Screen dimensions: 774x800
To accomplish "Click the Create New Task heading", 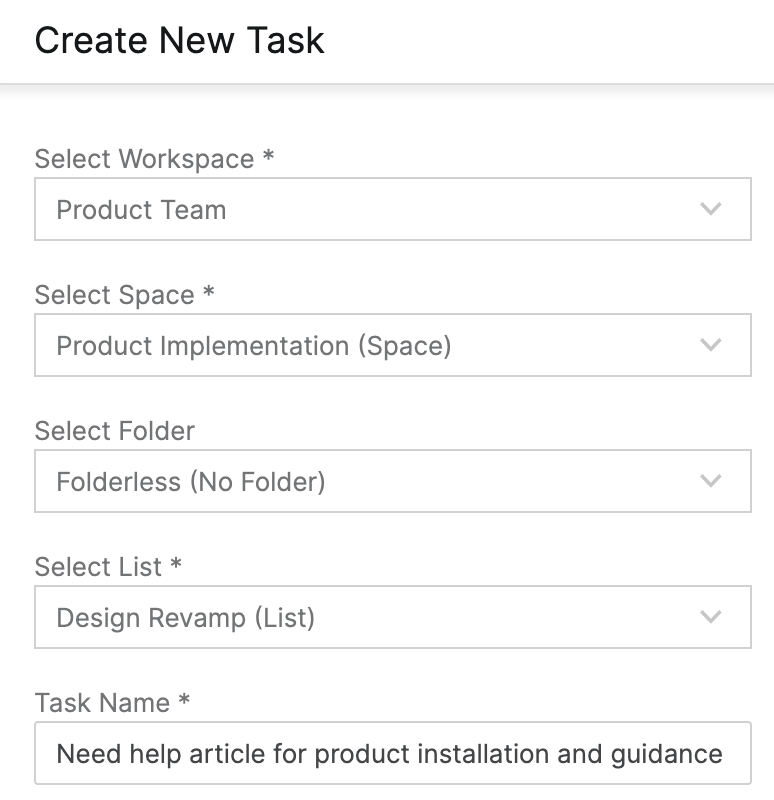I will point(180,41).
